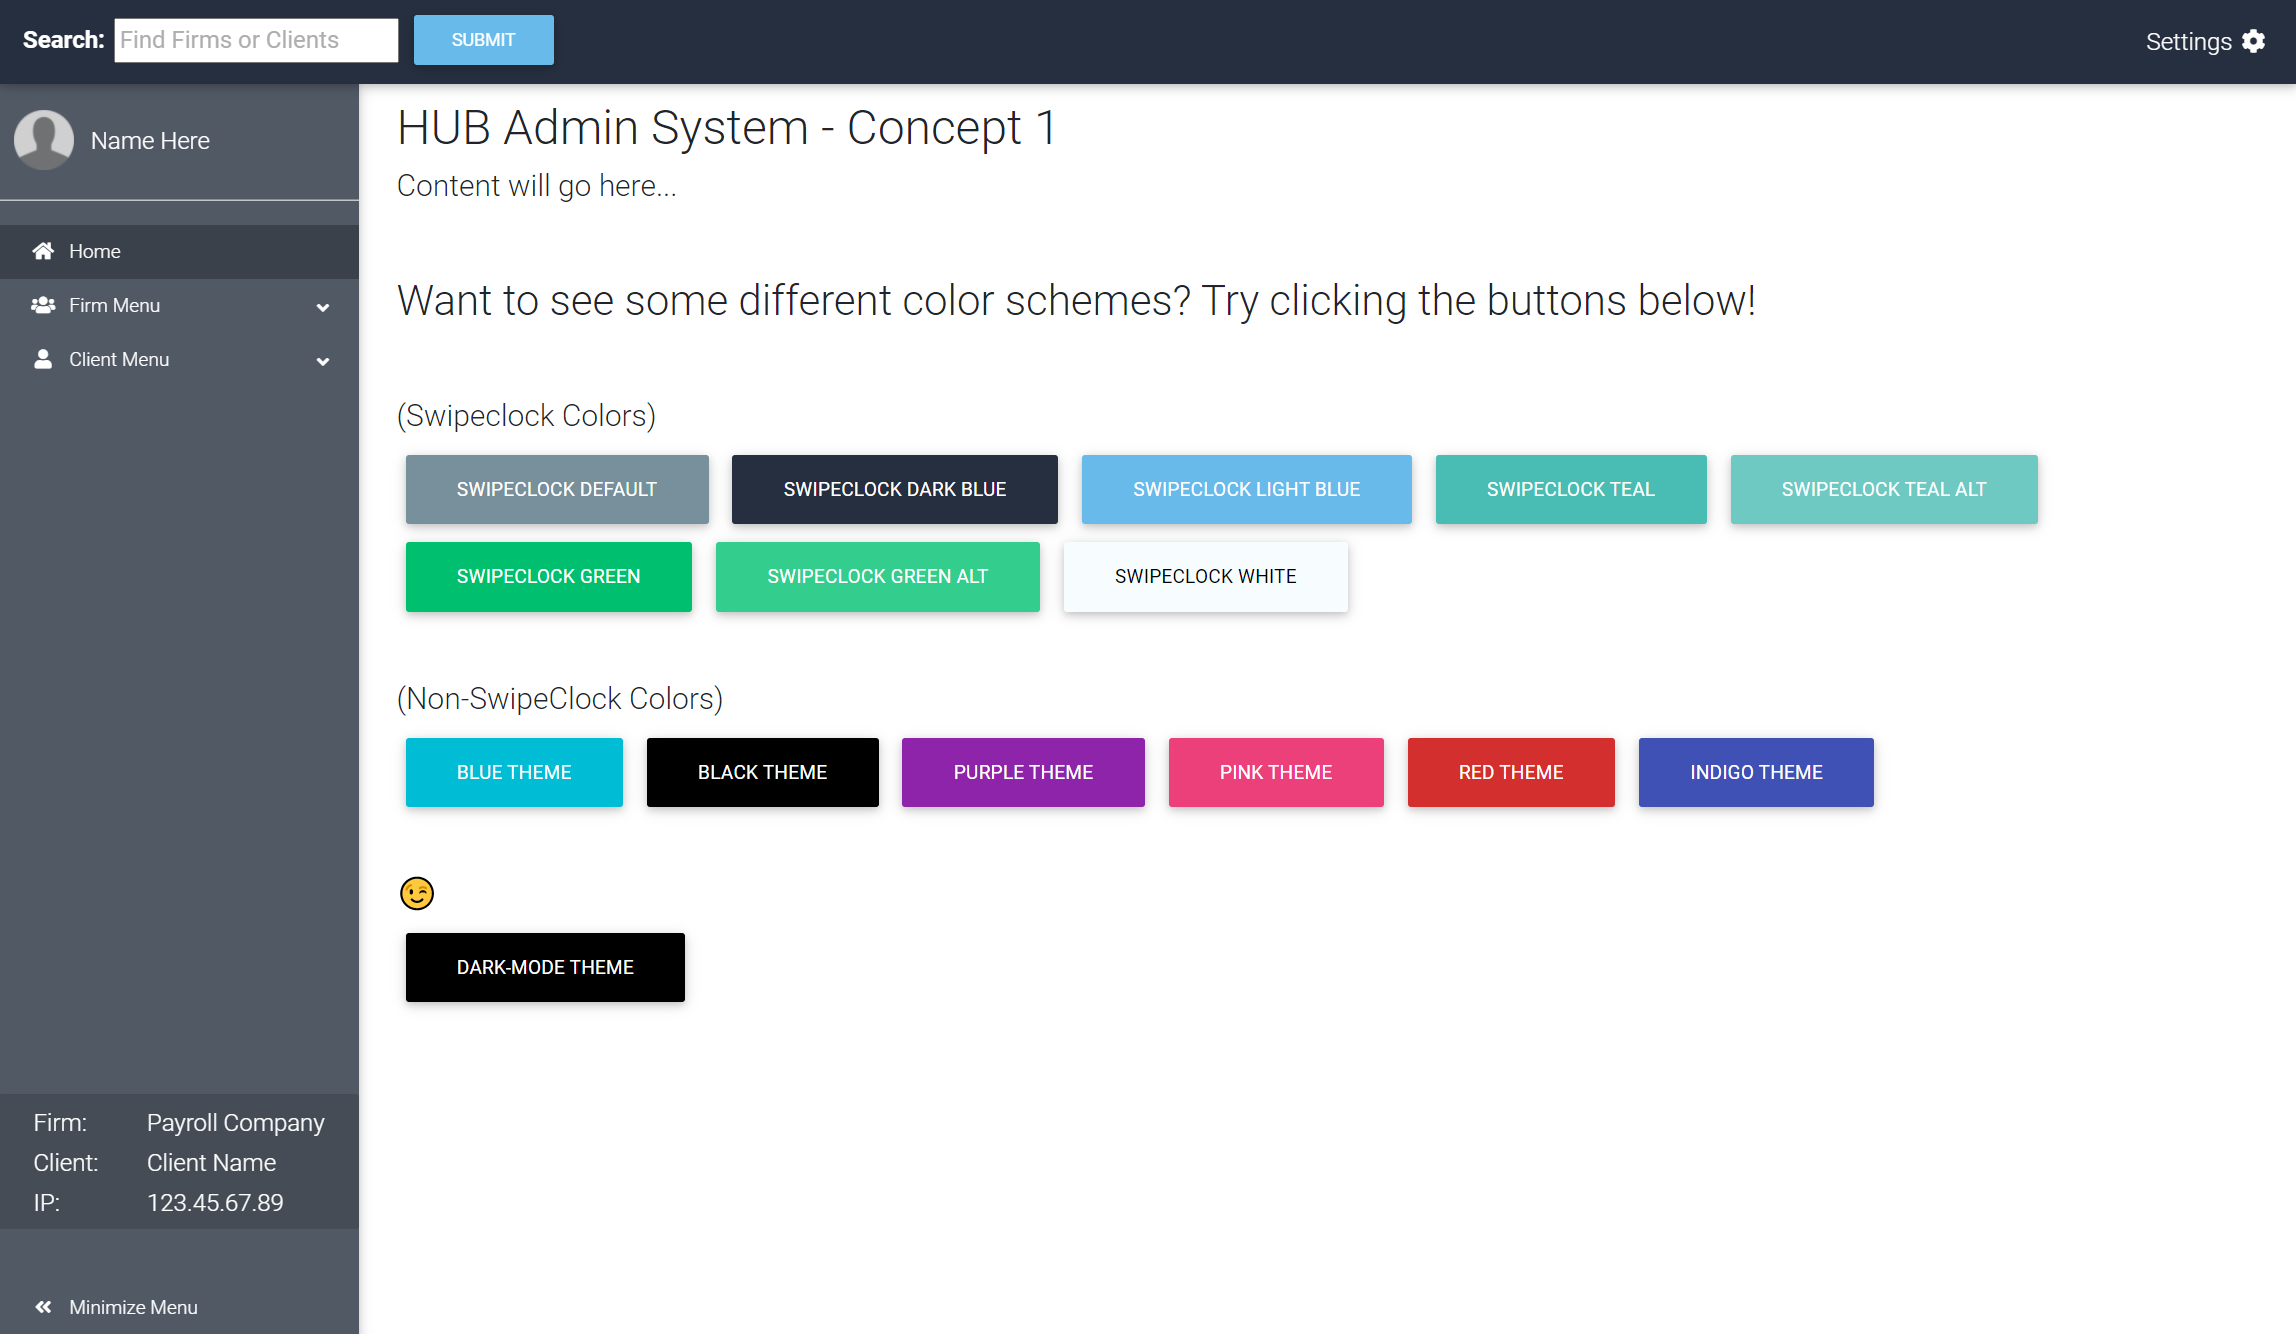
Task: Open Settings via the gear icon
Action: [2253, 41]
